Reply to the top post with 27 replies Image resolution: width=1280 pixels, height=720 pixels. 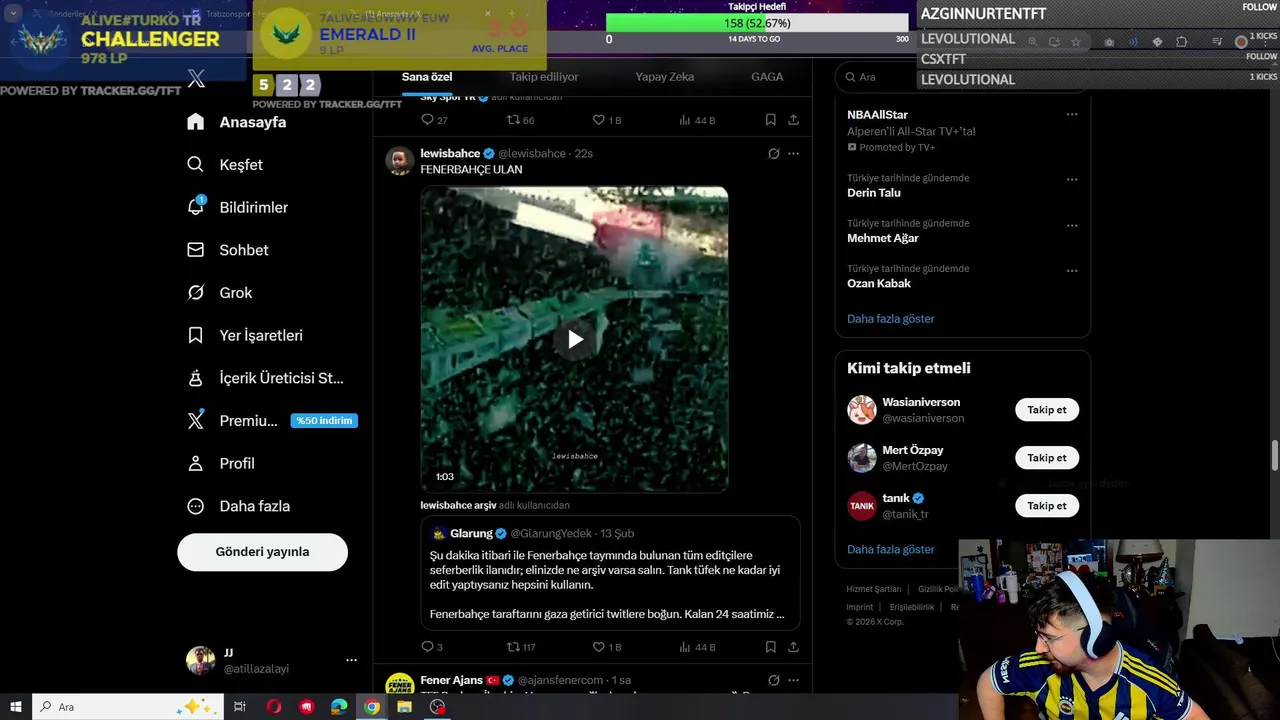tap(434, 120)
